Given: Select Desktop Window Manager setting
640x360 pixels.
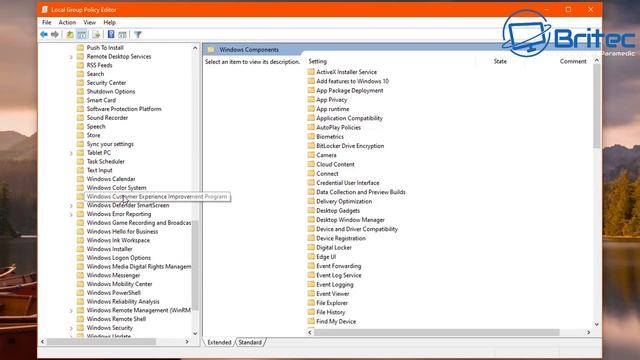Looking at the screenshot, I should [351, 220].
